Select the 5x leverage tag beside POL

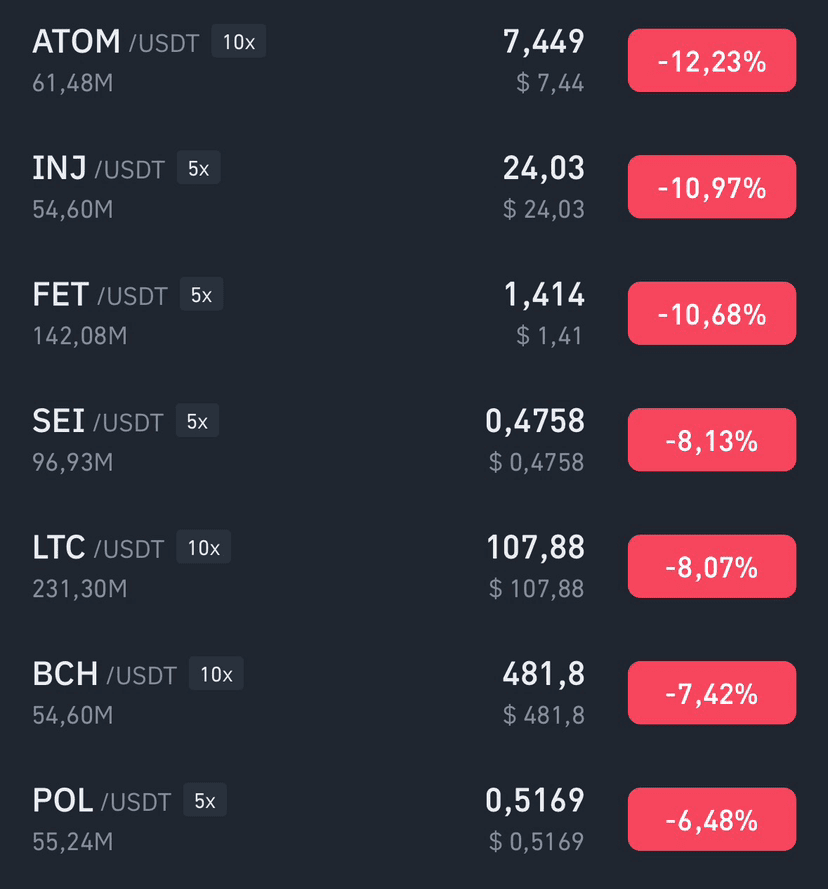point(205,800)
